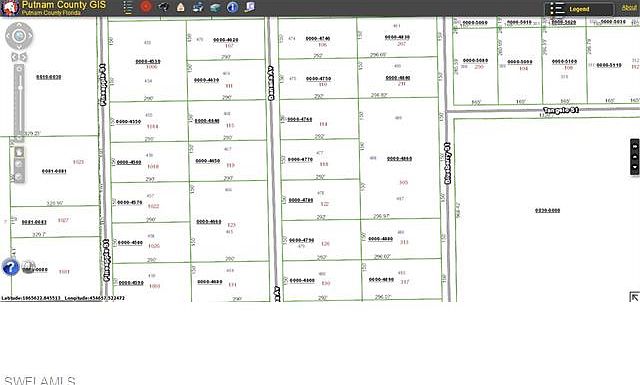This screenshot has width=640, height=385.
Task: Click the Blueberry St road label
Action: point(447,163)
